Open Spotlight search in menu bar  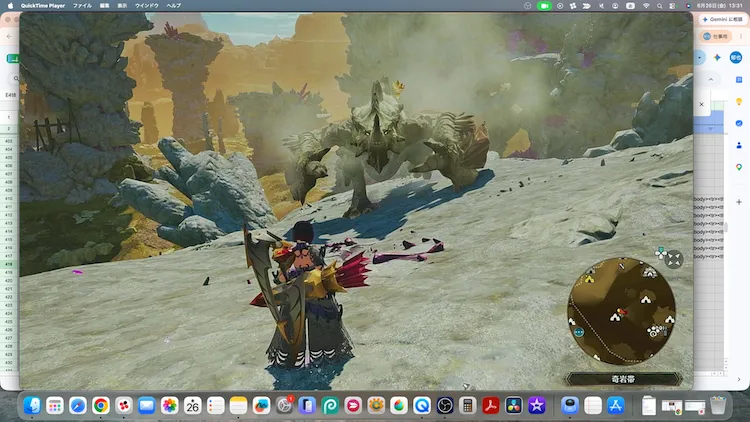(660, 6)
